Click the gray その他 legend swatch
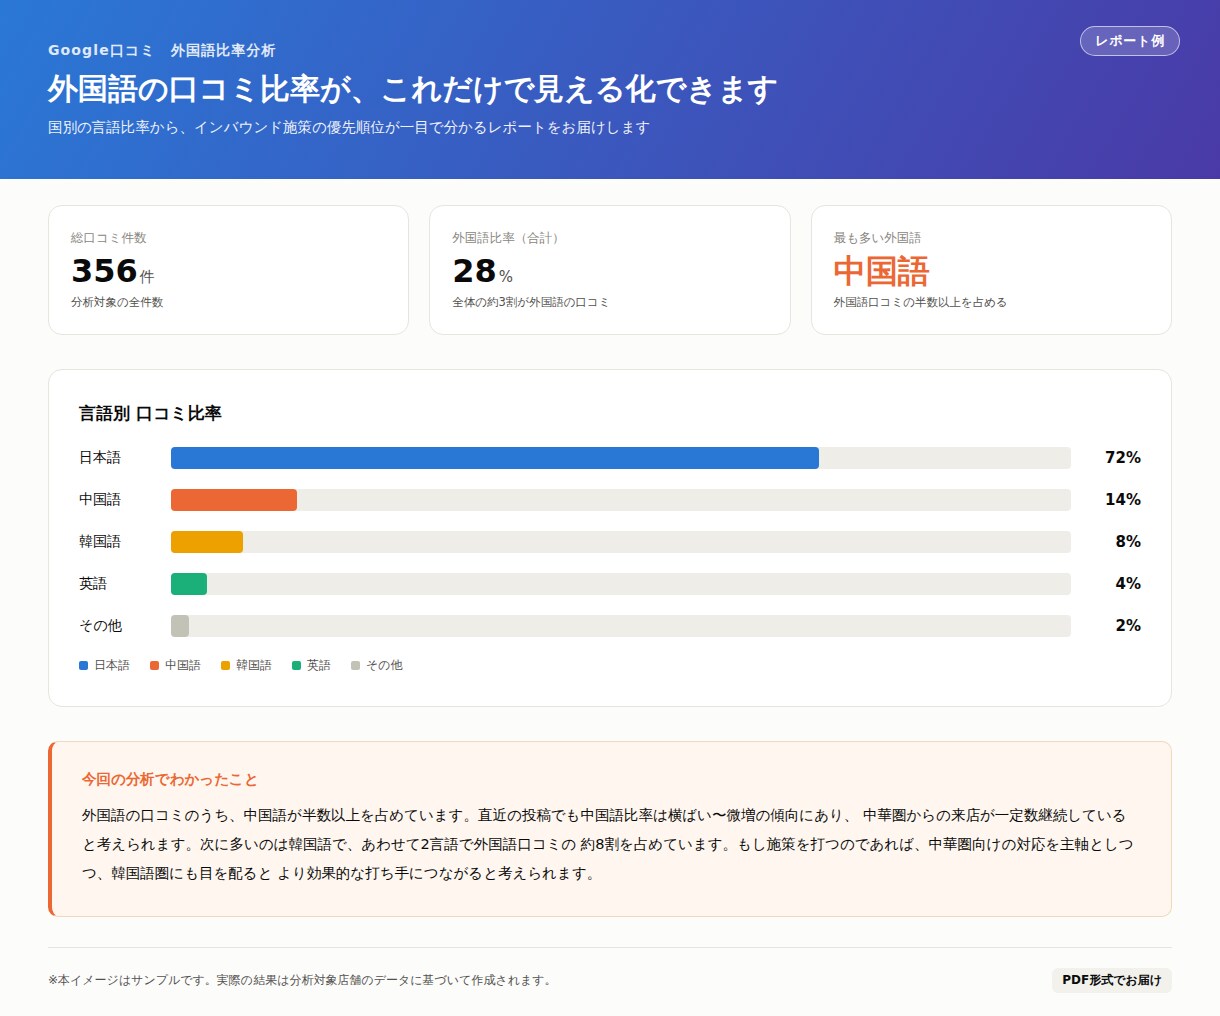1220x1016 pixels. 356,665
